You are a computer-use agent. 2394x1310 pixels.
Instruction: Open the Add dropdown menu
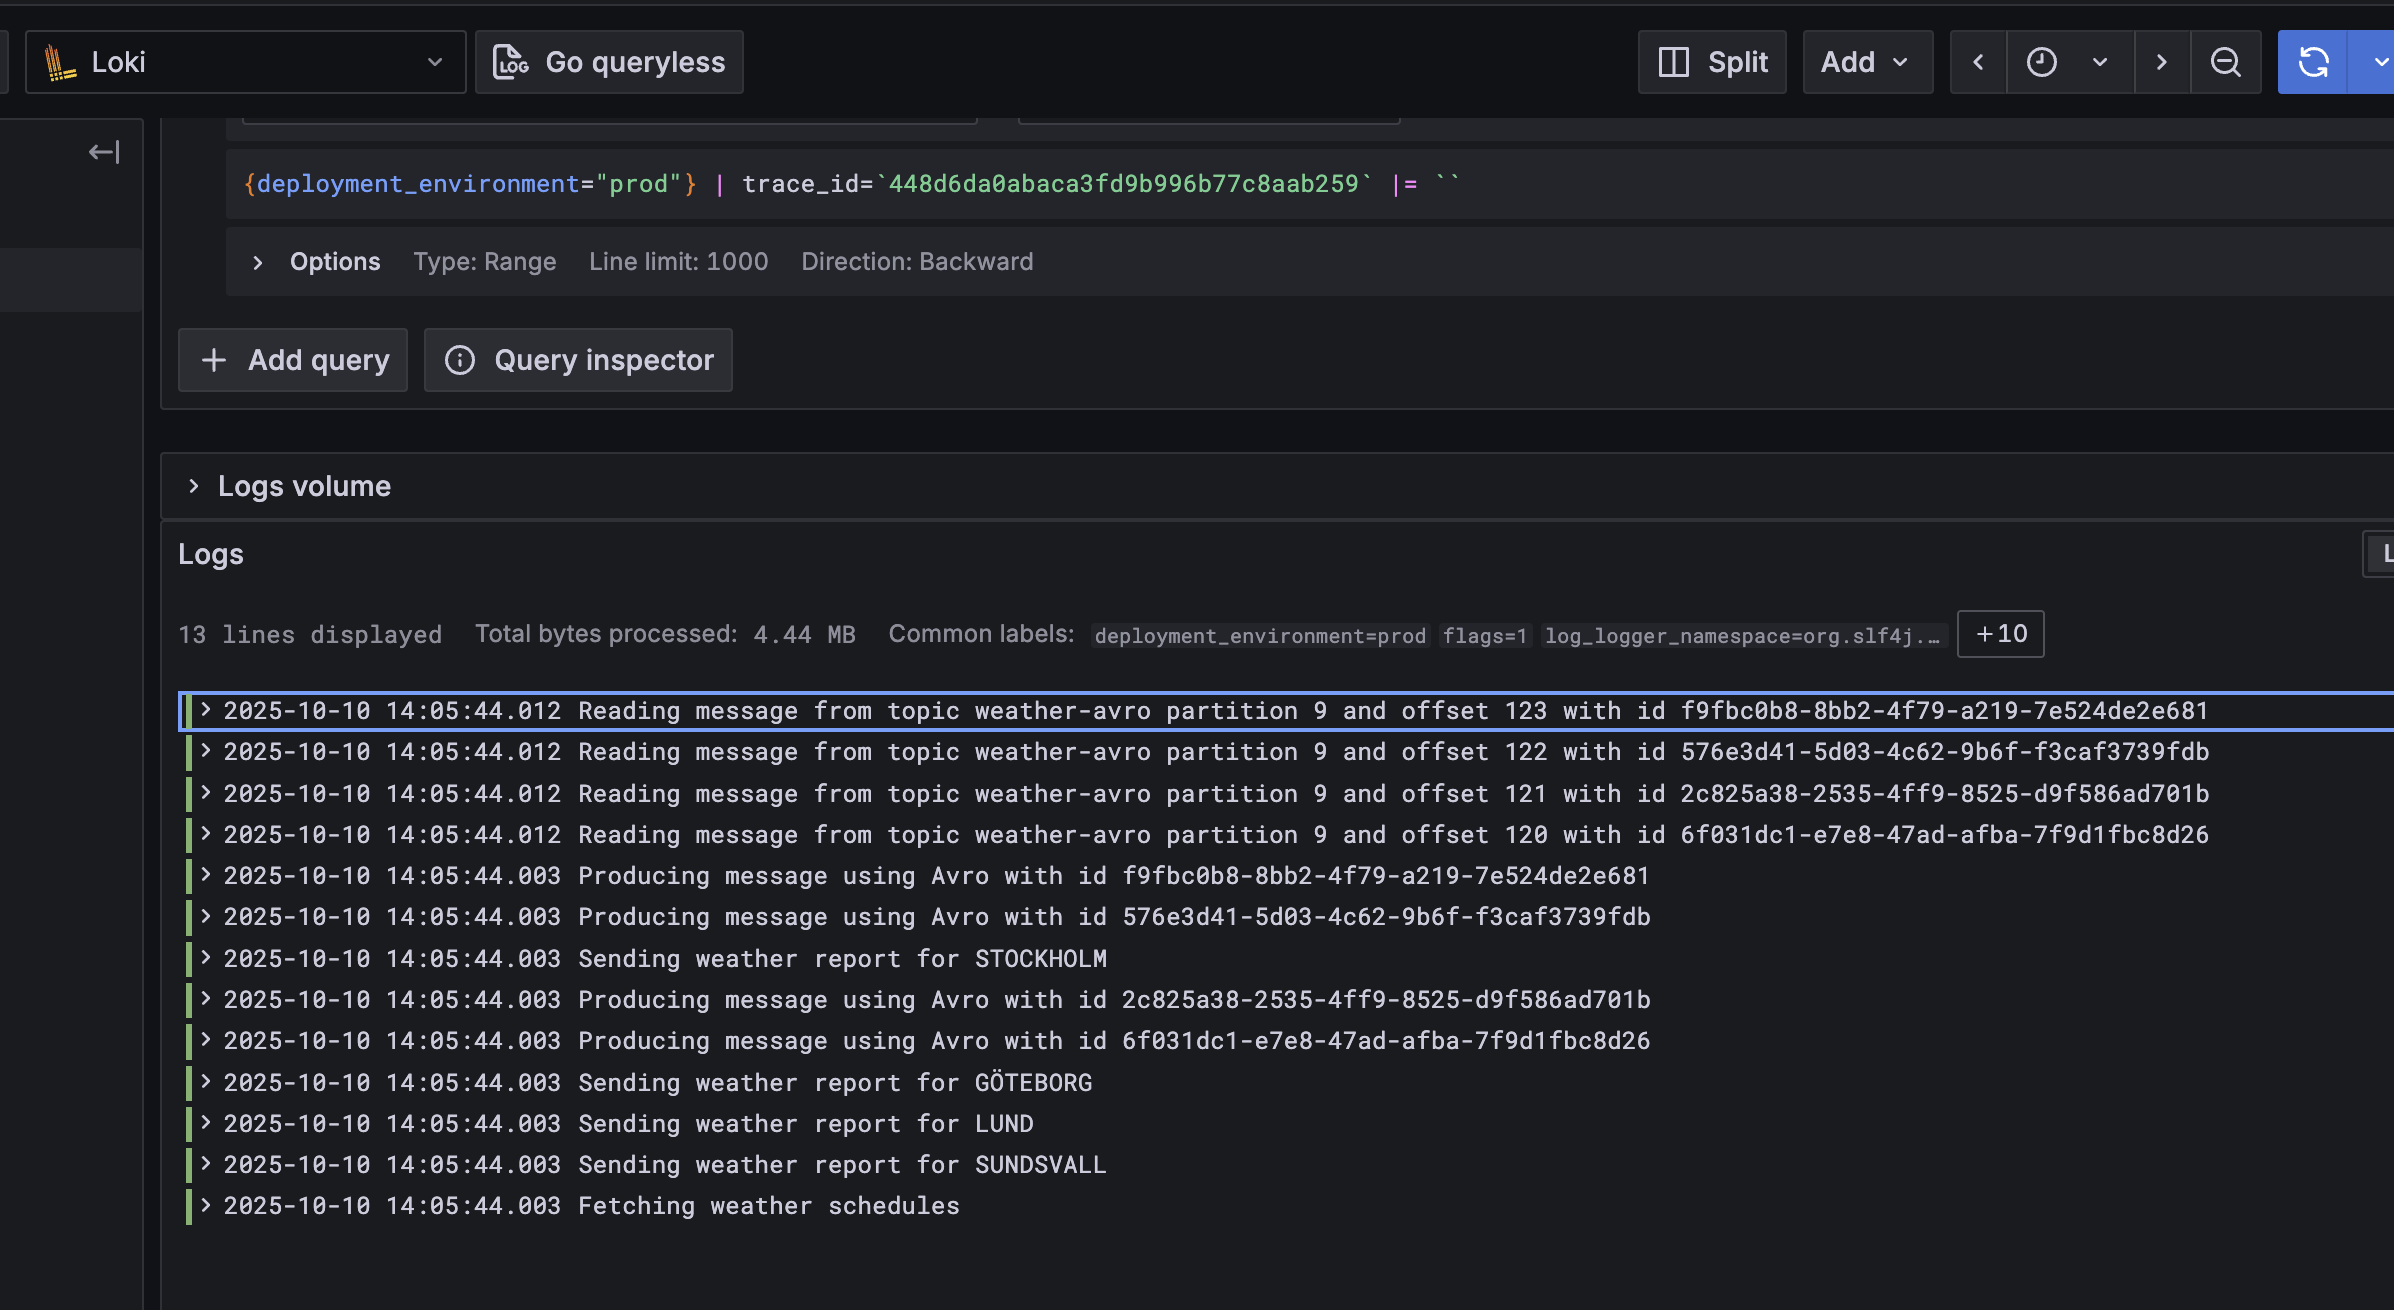pos(1866,62)
